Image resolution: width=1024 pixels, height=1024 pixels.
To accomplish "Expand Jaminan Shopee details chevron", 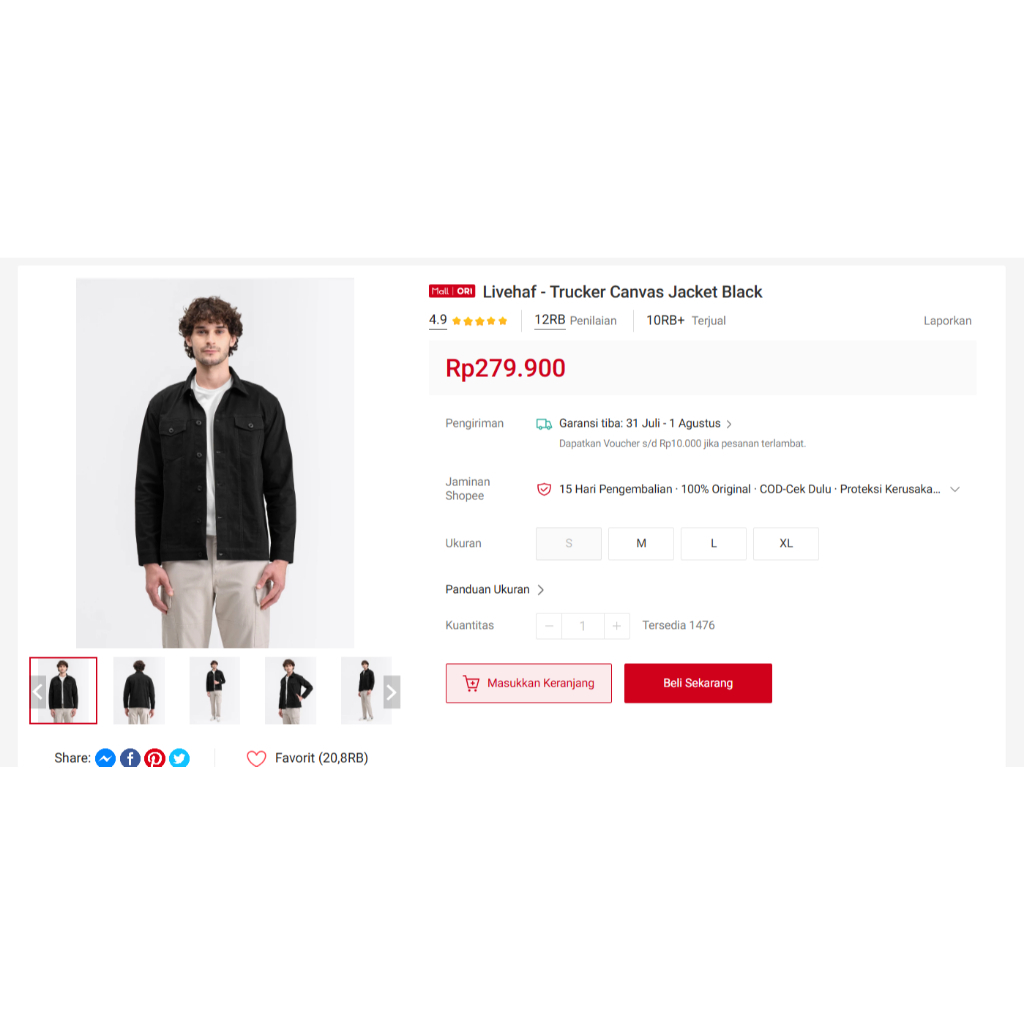I will pyautogui.click(x=955, y=489).
